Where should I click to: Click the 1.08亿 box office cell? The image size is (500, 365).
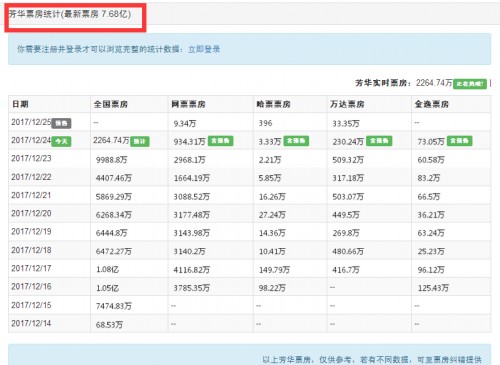coord(107,269)
